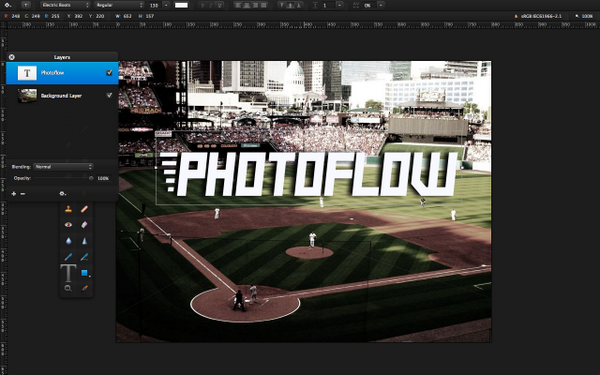Center align the text
Image resolution: width=600 pixels, height=375 pixels.
click(x=246, y=5)
